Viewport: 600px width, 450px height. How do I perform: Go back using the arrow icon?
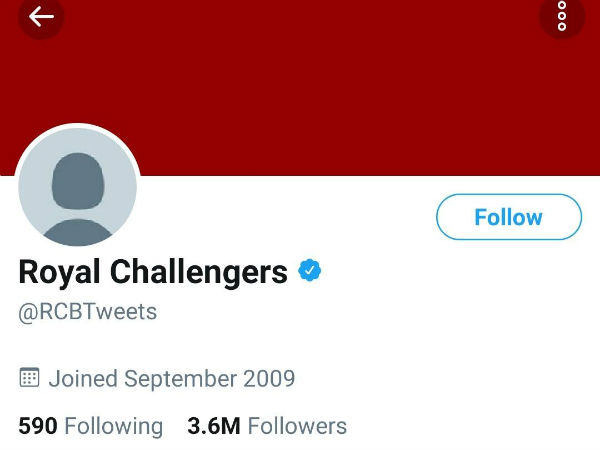(41, 17)
